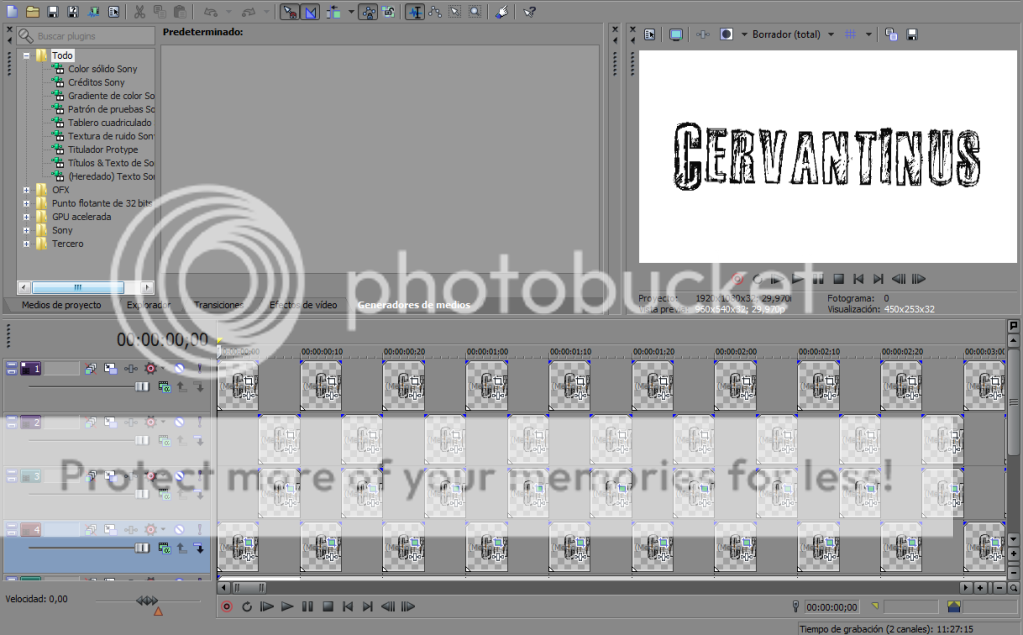Switch to the Explorador tab
This screenshot has width=1023, height=635.
point(149,305)
